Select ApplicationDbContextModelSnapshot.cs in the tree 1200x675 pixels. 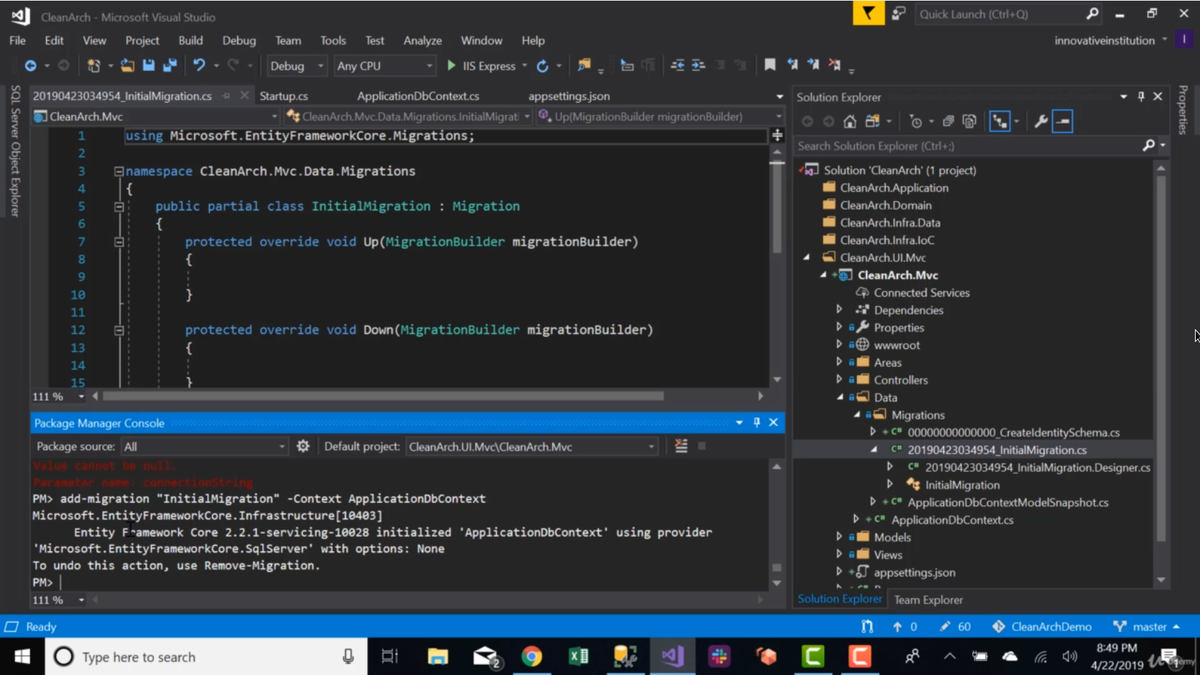(1007, 502)
